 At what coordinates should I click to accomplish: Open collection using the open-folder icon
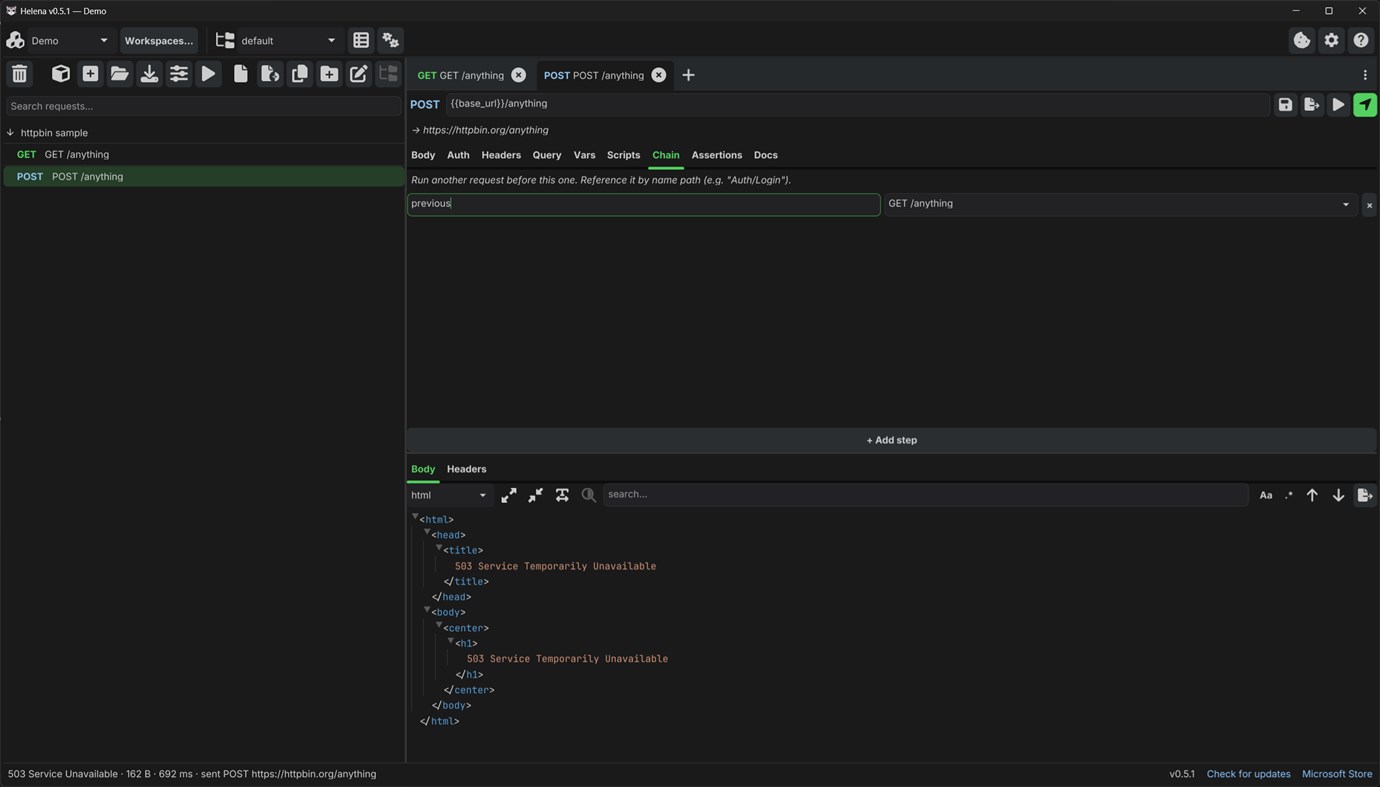[120, 74]
